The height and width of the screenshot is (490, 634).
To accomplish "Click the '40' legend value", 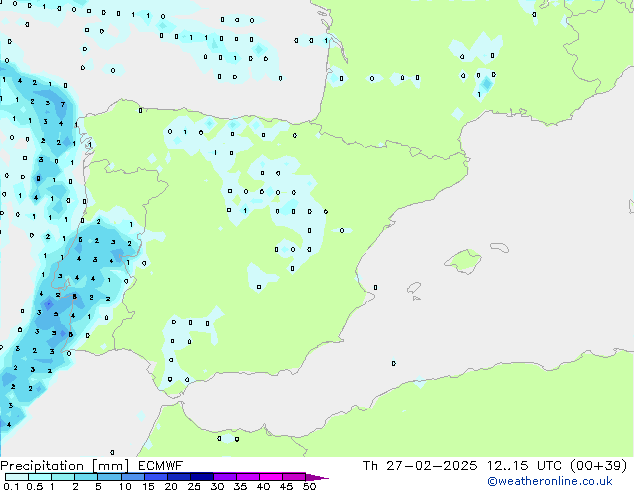I will pos(263,486).
